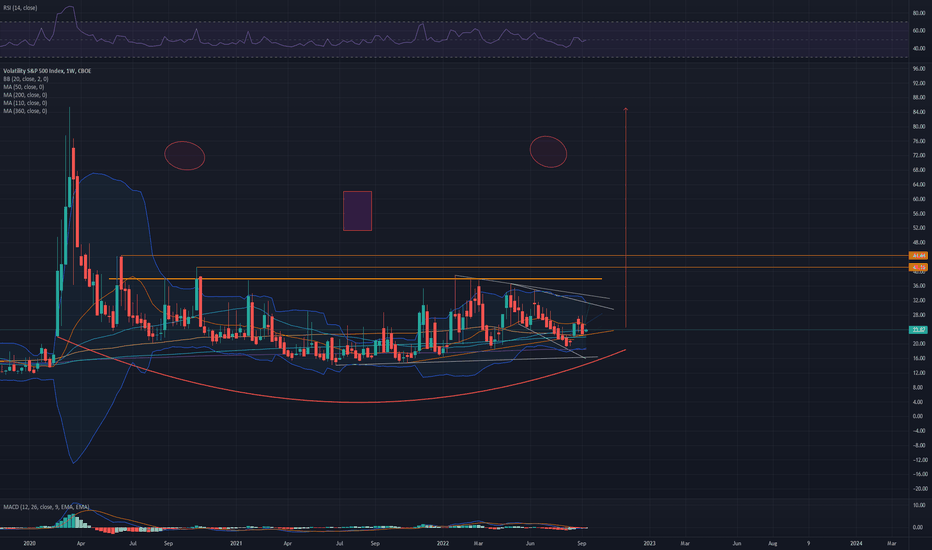932x550 pixels.
Task: Click the 84.00 price axis value
Action: click(918, 112)
